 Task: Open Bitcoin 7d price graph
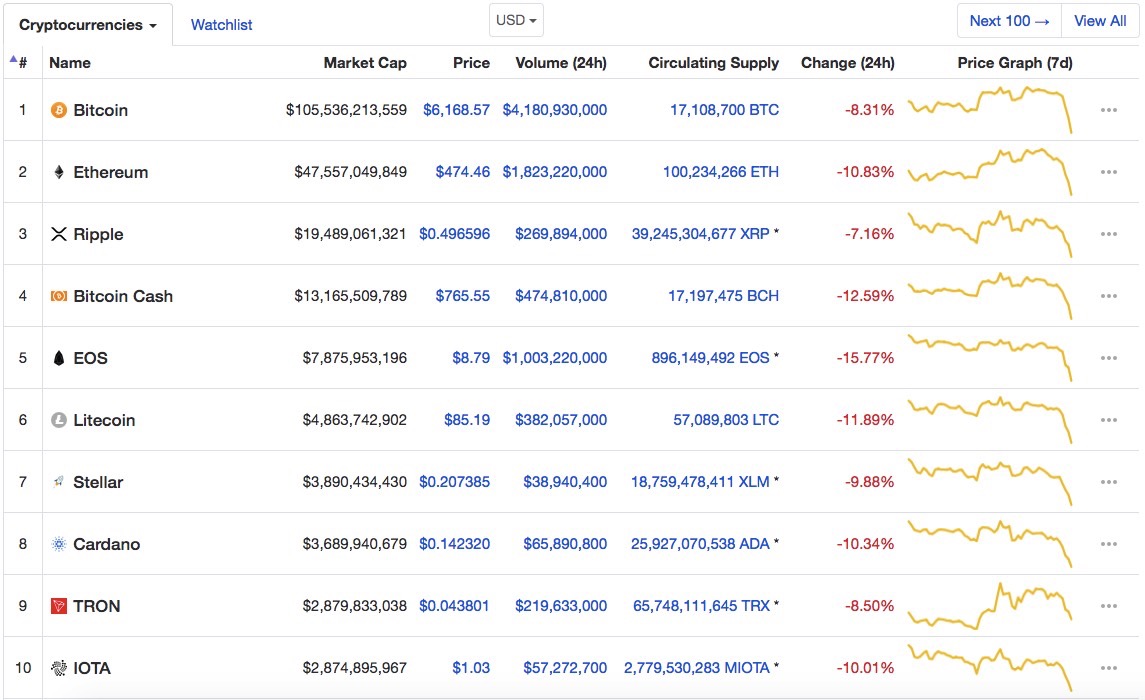(989, 109)
